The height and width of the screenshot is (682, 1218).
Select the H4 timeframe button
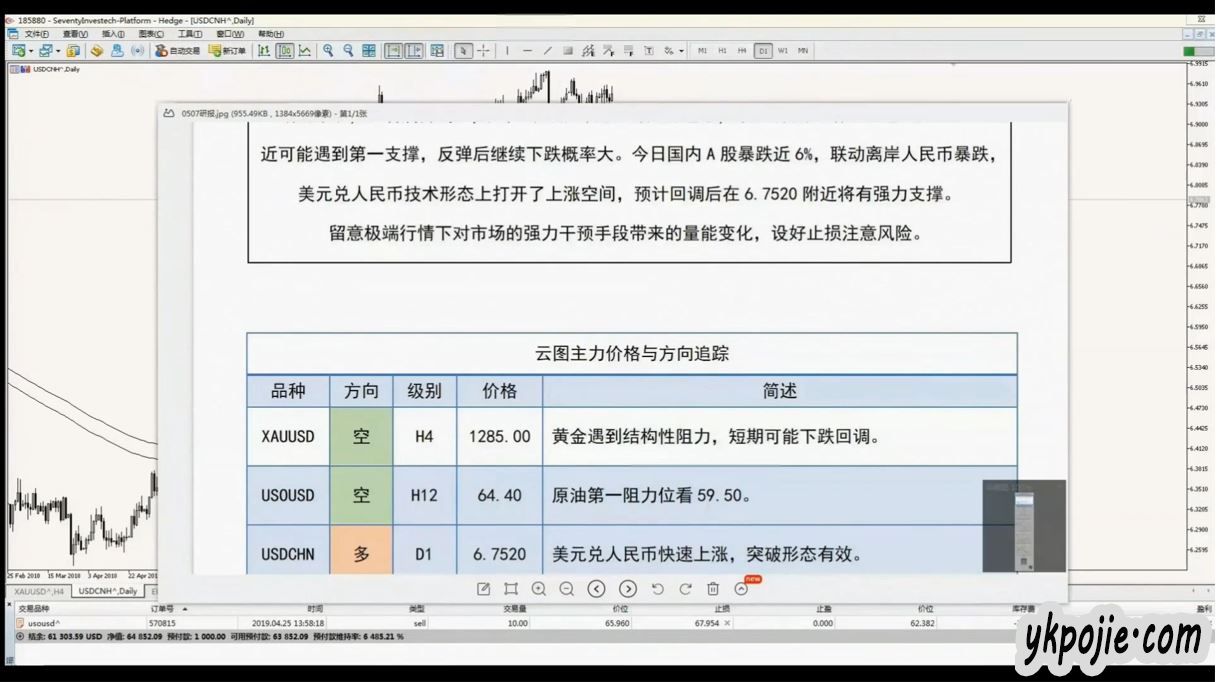[742, 51]
